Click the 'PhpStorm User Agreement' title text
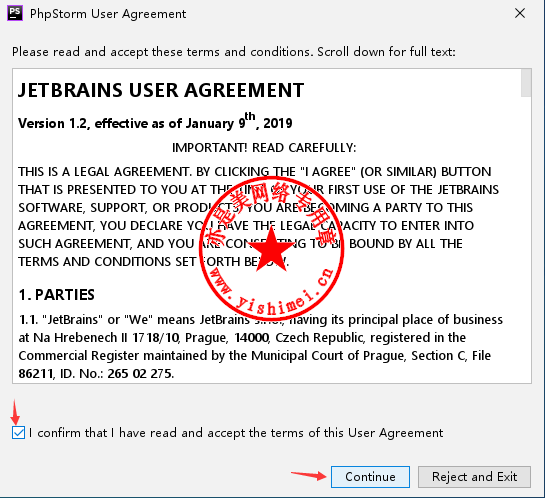Image resolution: width=545 pixels, height=498 pixels. [x=108, y=14]
